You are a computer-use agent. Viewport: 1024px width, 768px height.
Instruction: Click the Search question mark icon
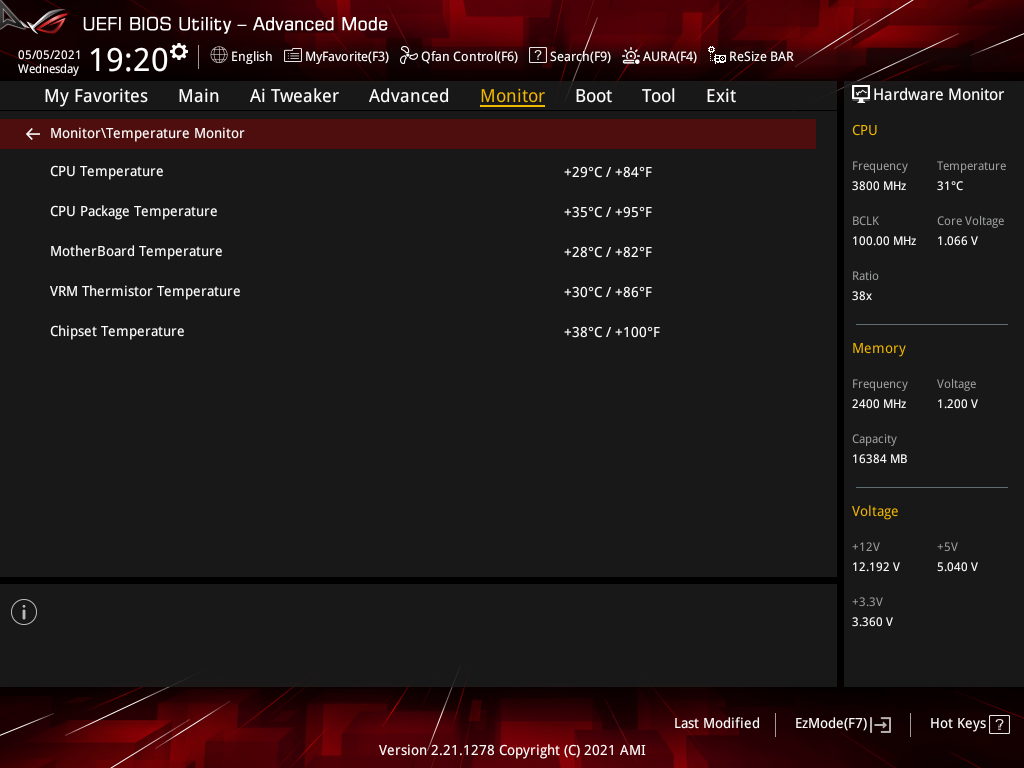pyautogui.click(x=537, y=56)
